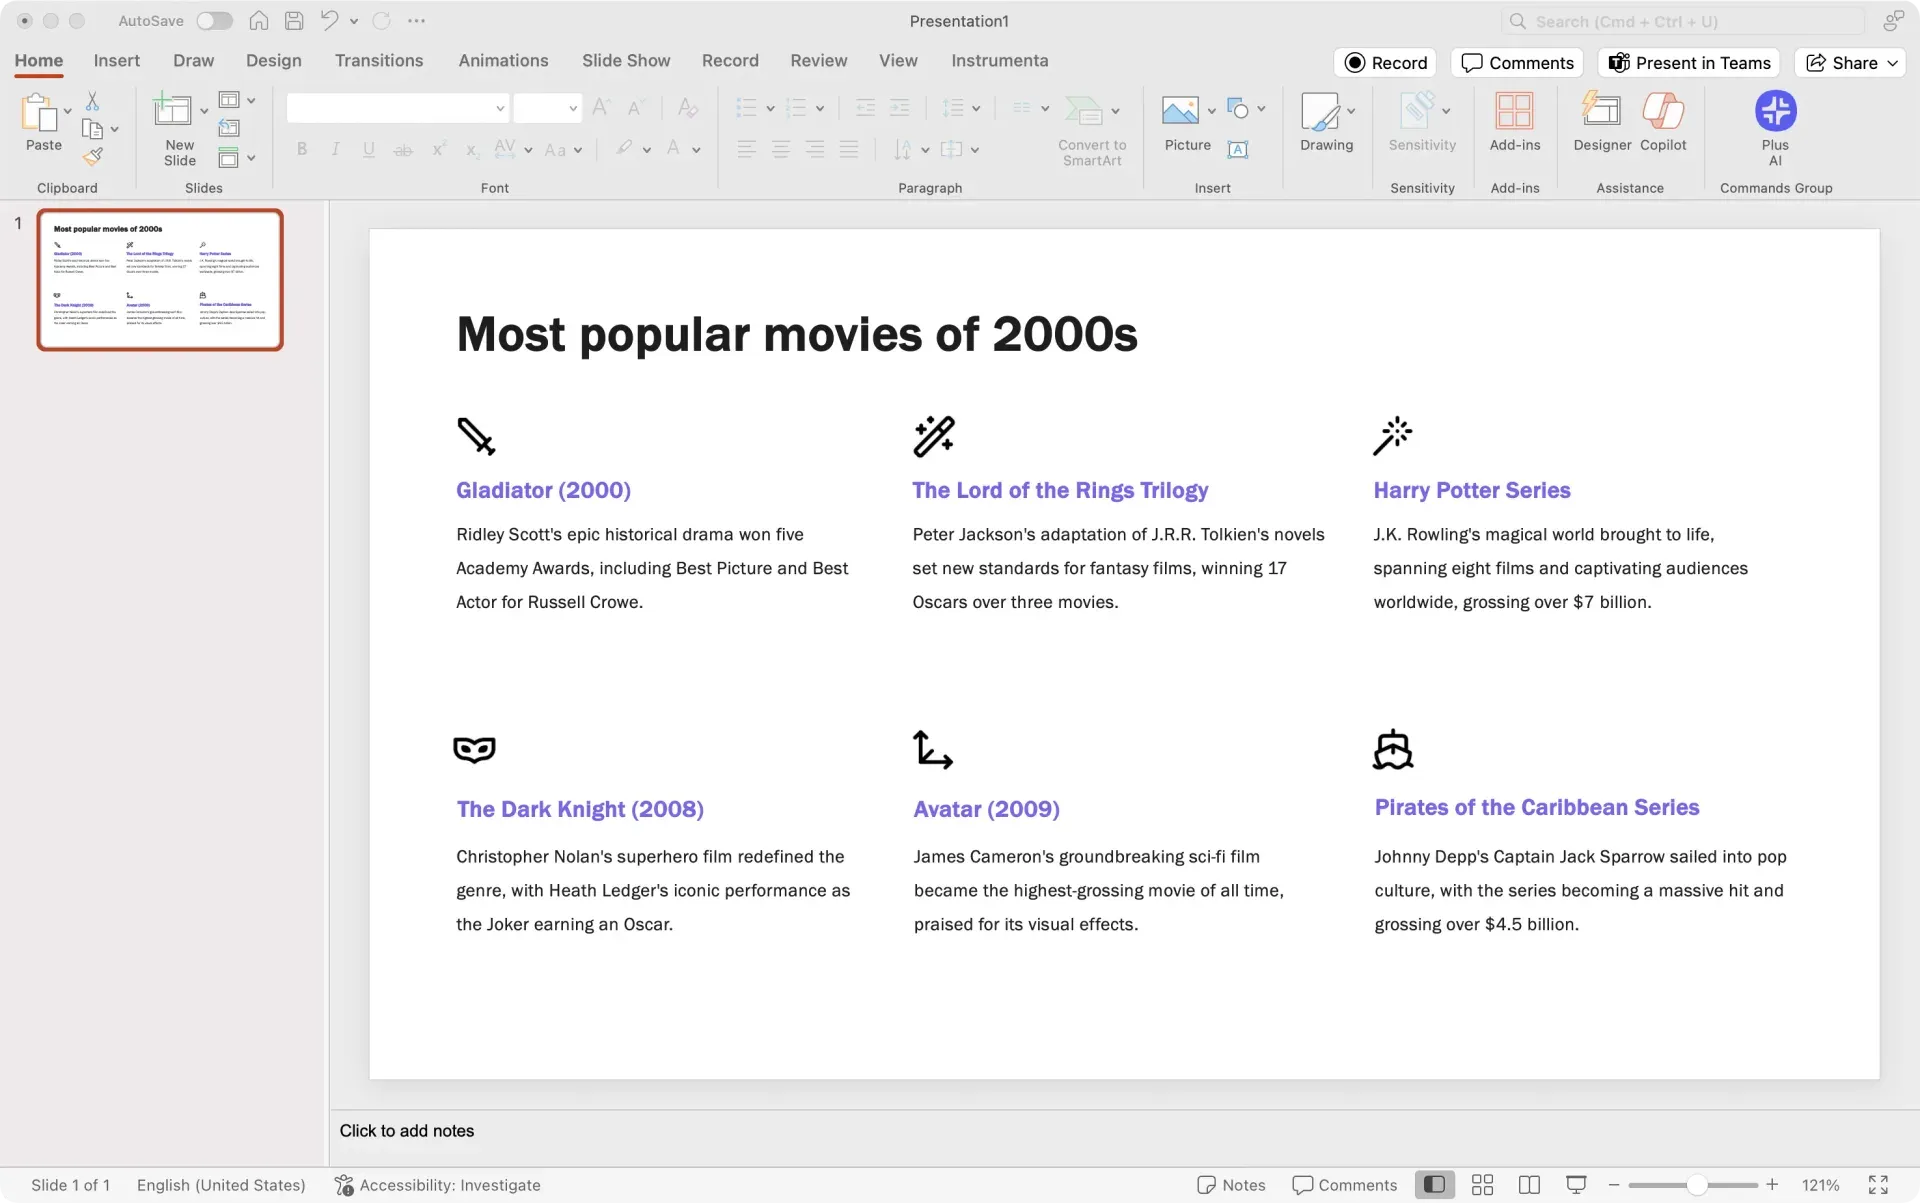
Task: Click the Plus AI icon
Action: click(1775, 111)
